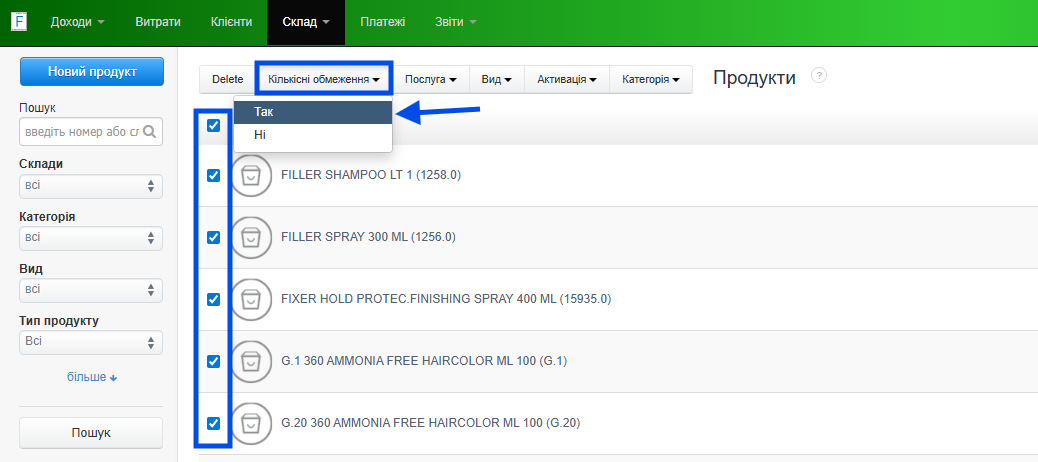Open the Тип продукту select box
Screen dimensions: 1038x462
[90, 342]
